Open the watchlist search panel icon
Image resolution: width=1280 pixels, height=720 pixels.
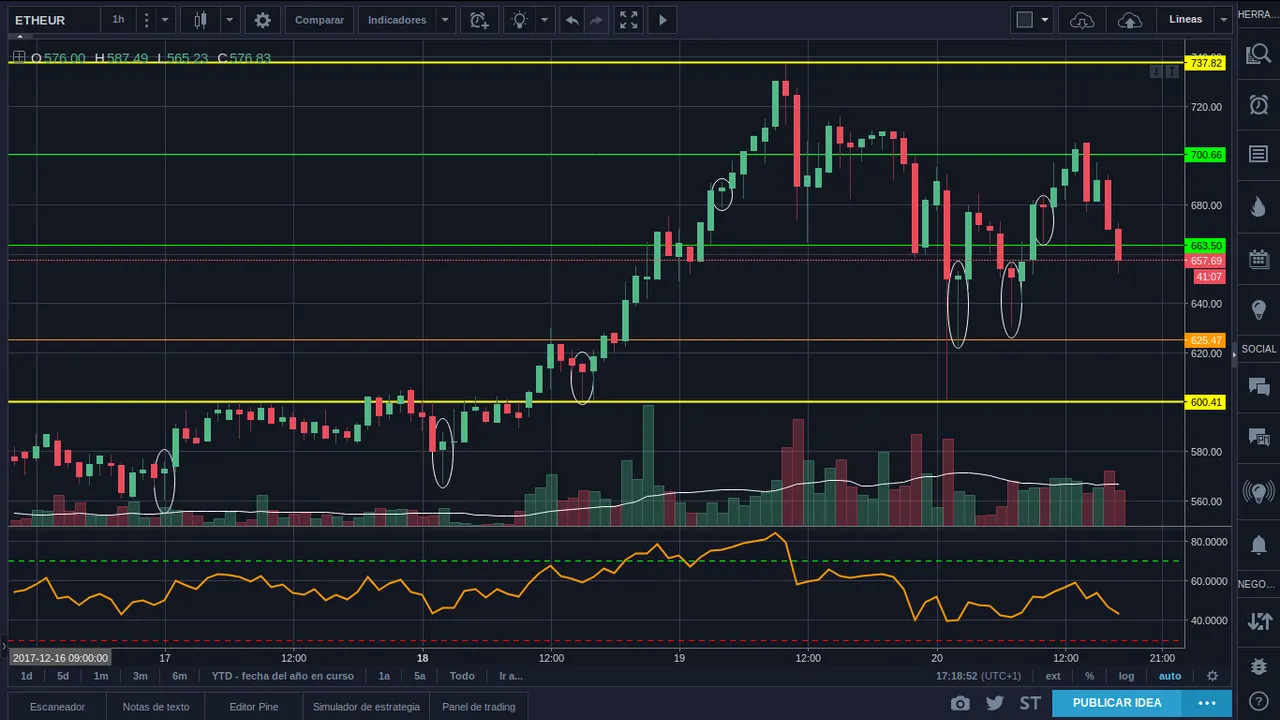pos(1259,55)
